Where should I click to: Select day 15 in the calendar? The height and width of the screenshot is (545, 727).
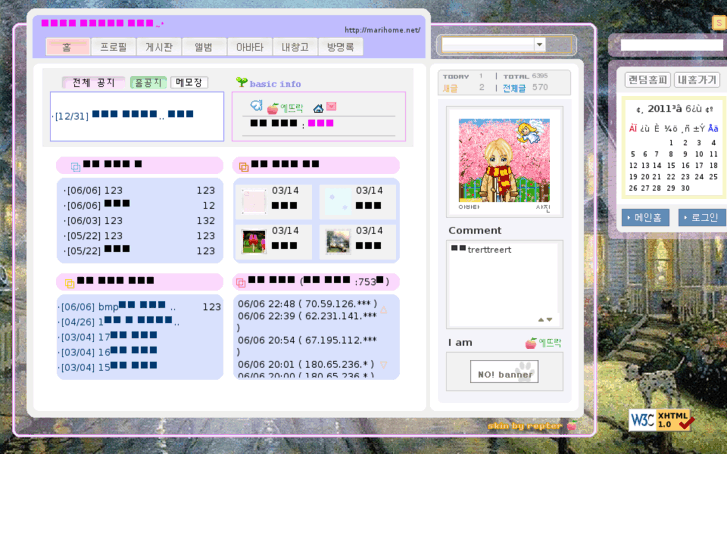671,165
